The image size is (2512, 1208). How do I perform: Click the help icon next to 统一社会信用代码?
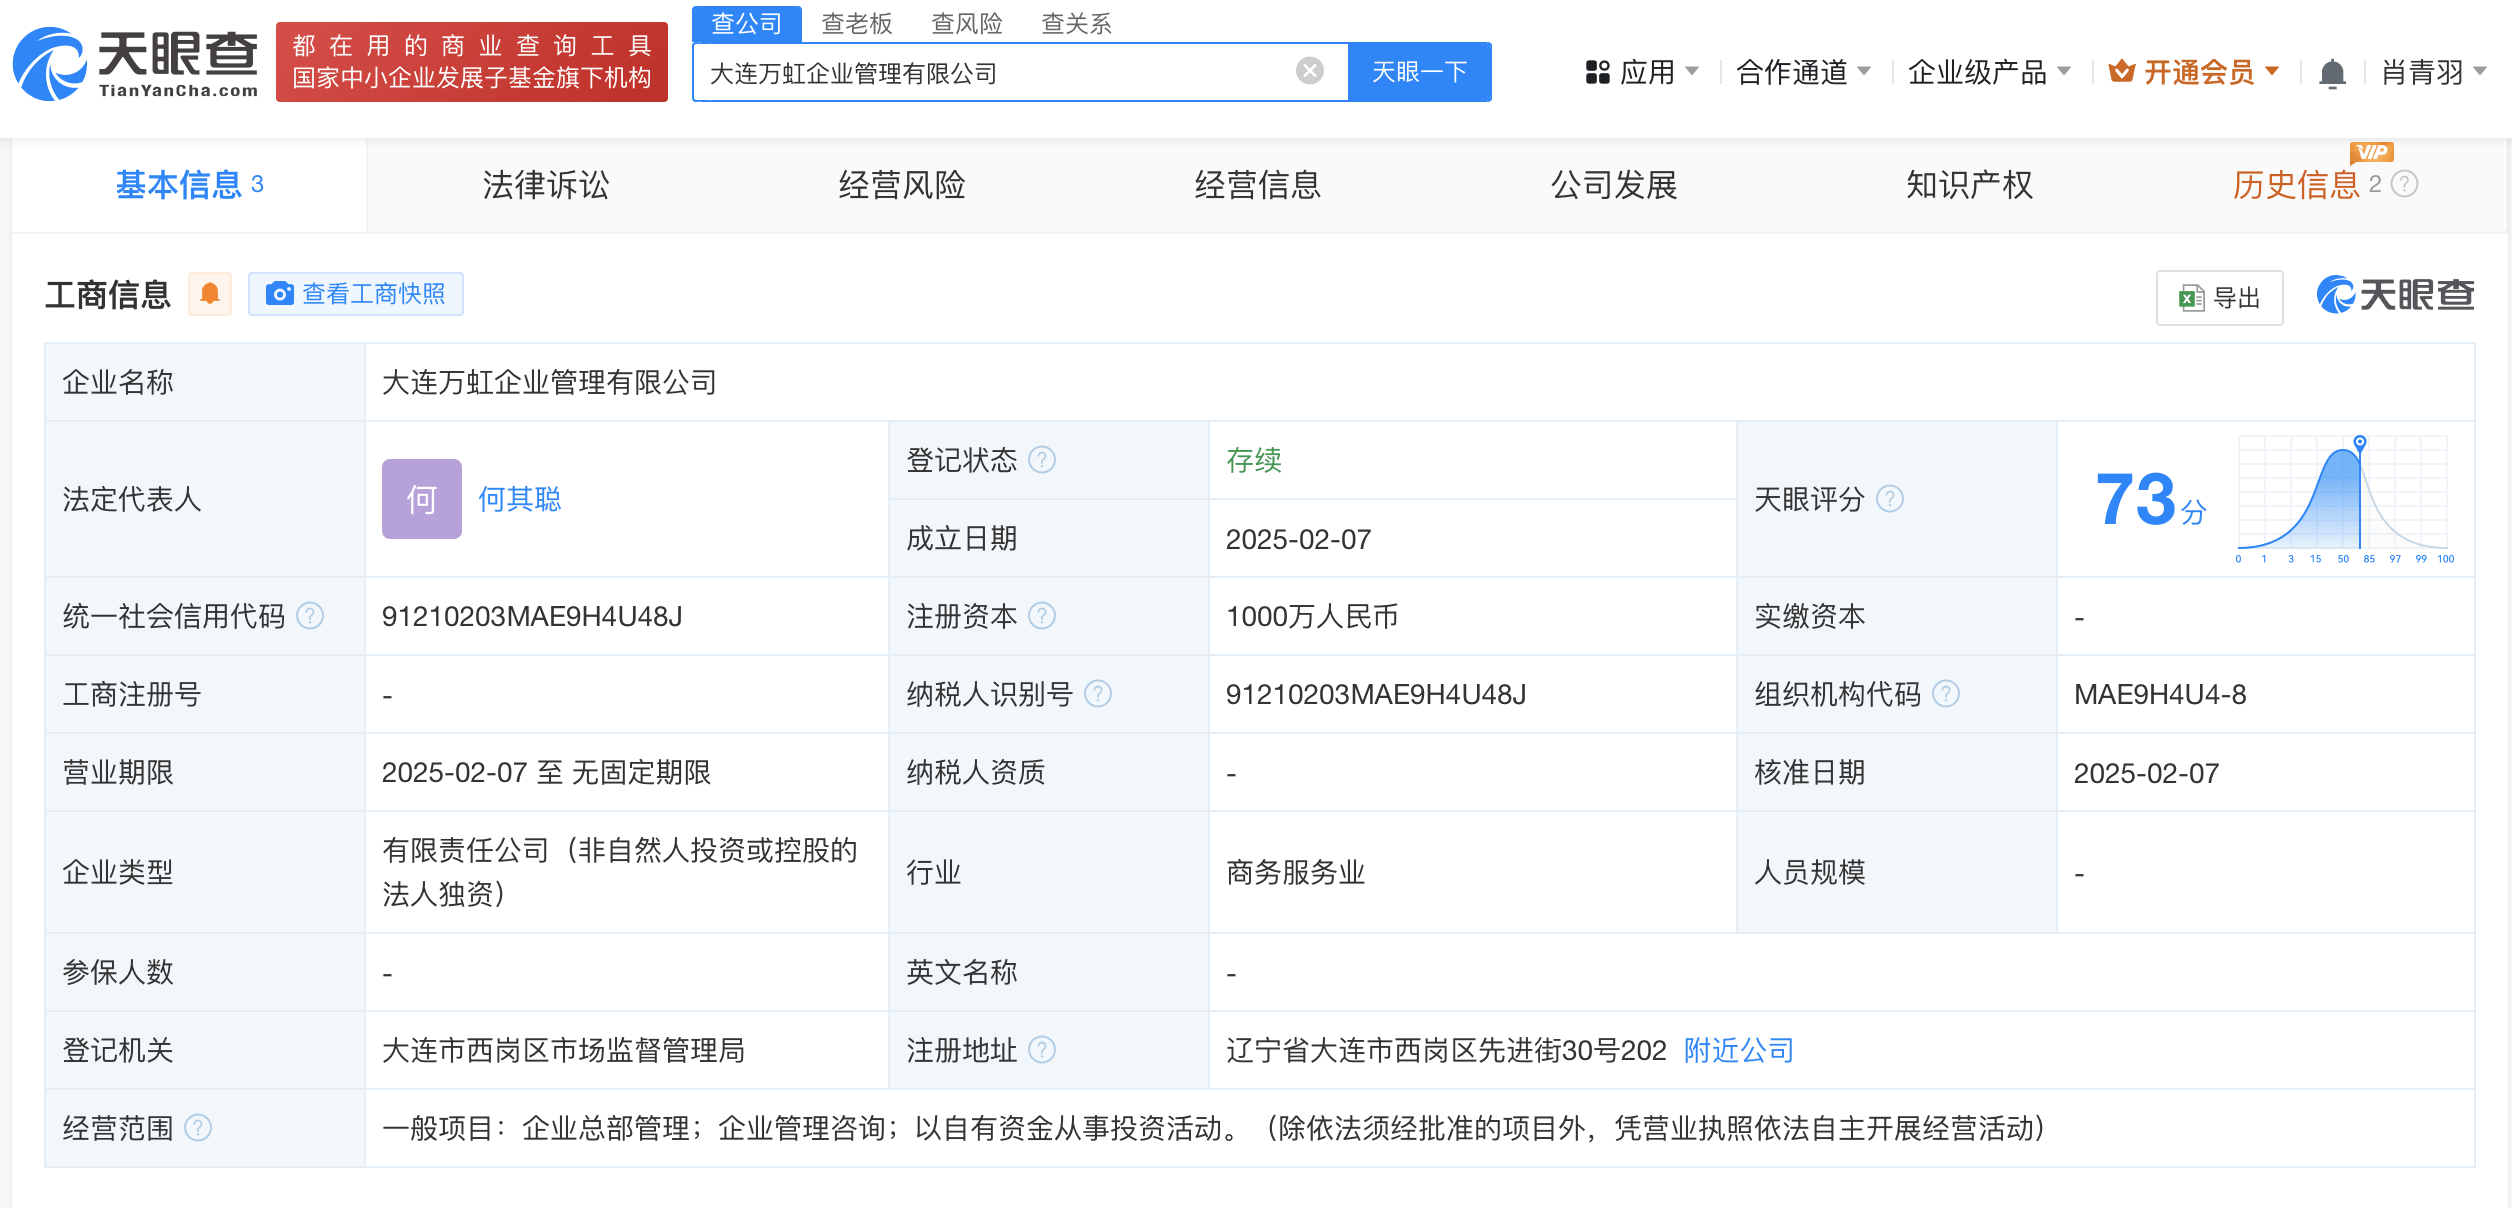tap(311, 616)
